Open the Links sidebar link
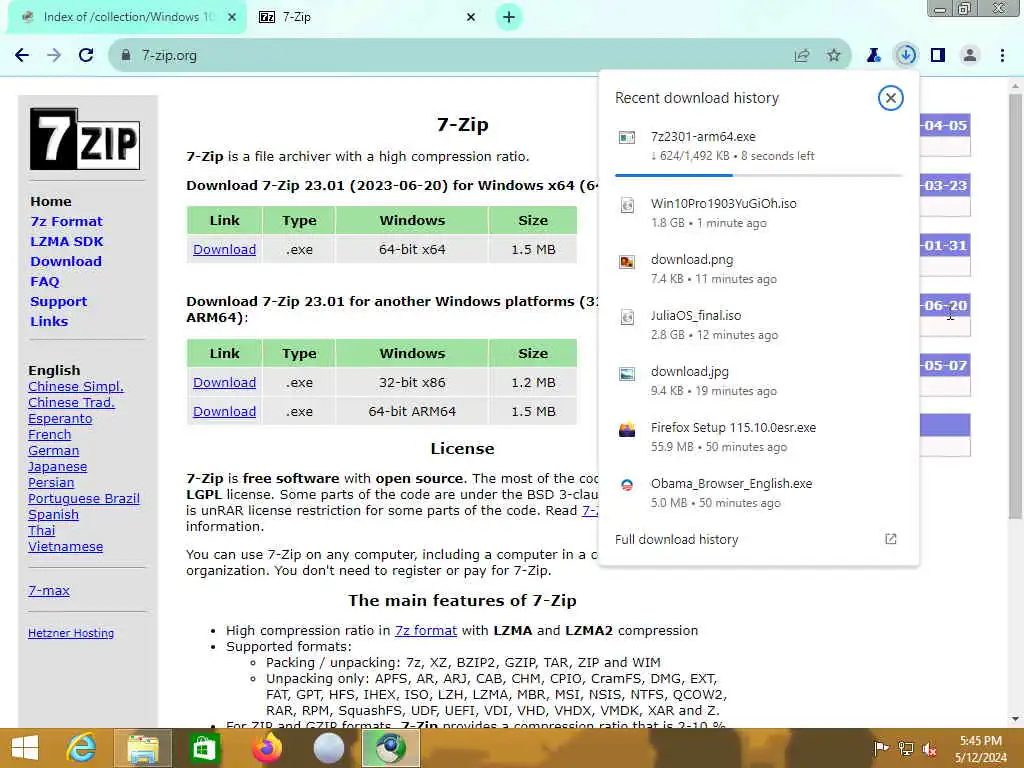This screenshot has width=1024, height=768. (49, 321)
